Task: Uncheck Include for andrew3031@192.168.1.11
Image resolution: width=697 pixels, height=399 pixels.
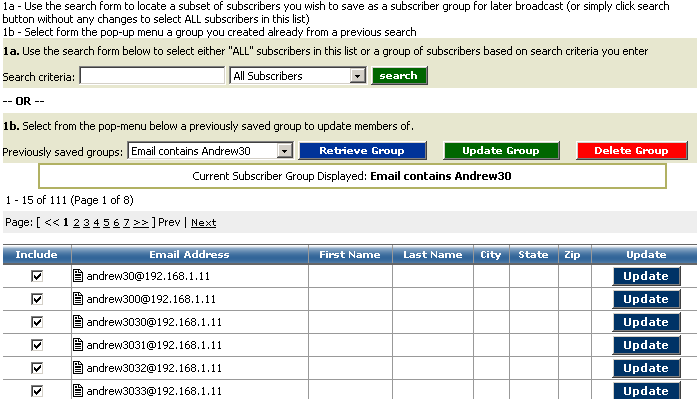Action: [x=37, y=345]
